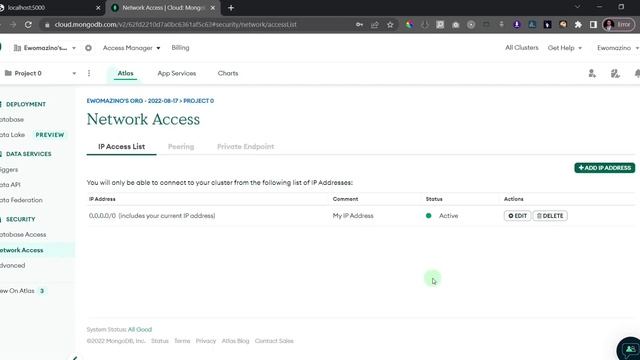Open the Ewomazino user account dropdown

618,48
